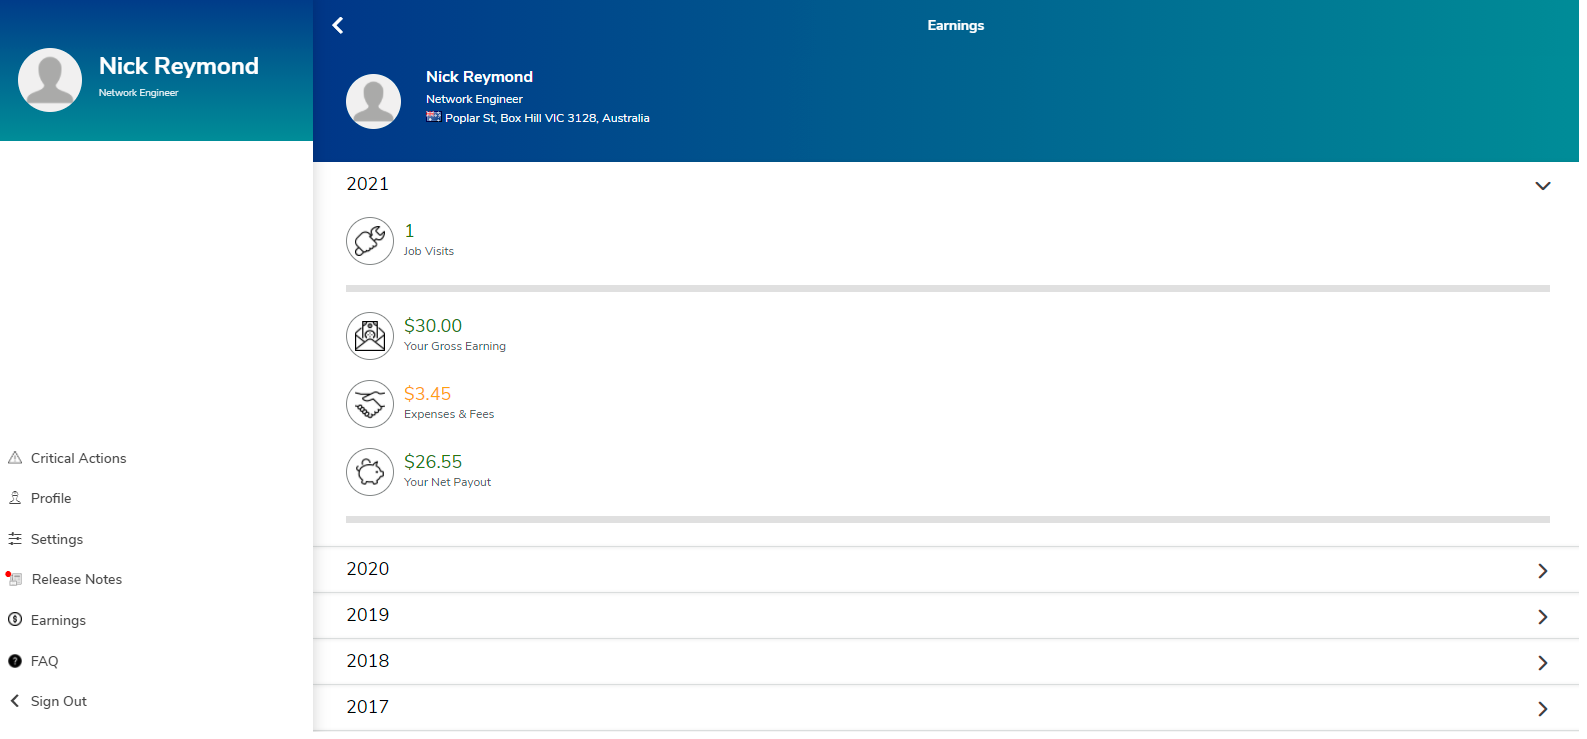Click the header avatar next to Nick Reymond
The height and width of the screenshot is (739, 1587).
(373, 101)
